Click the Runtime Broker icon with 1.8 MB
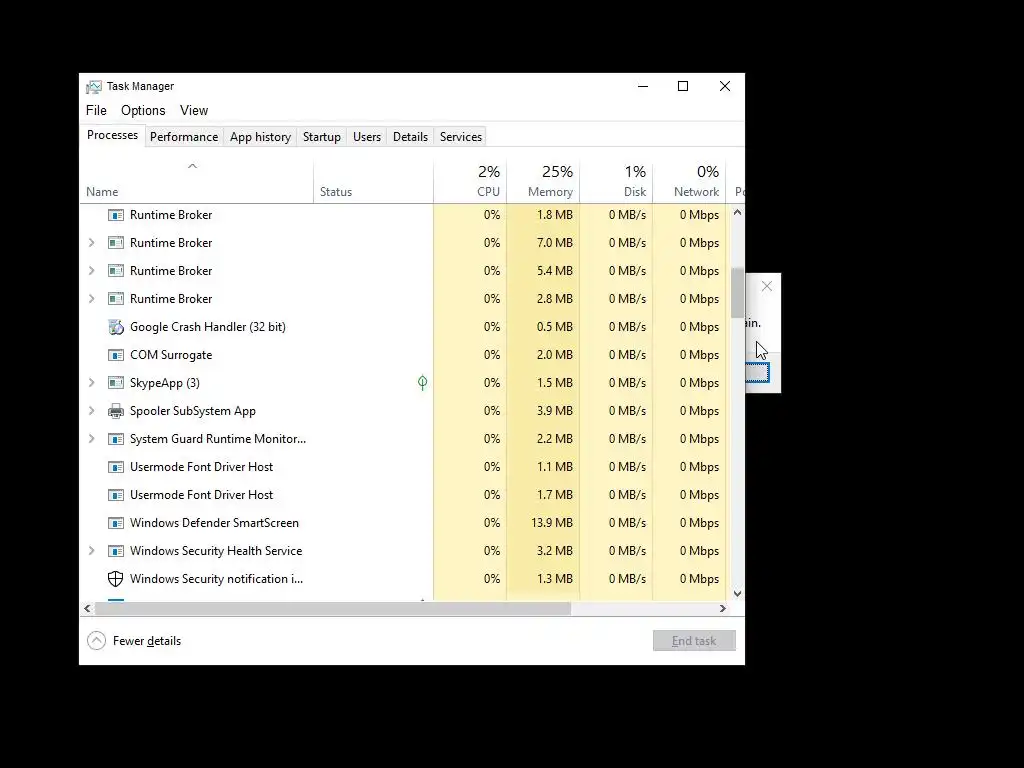The width and height of the screenshot is (1024, 768). 116,215
